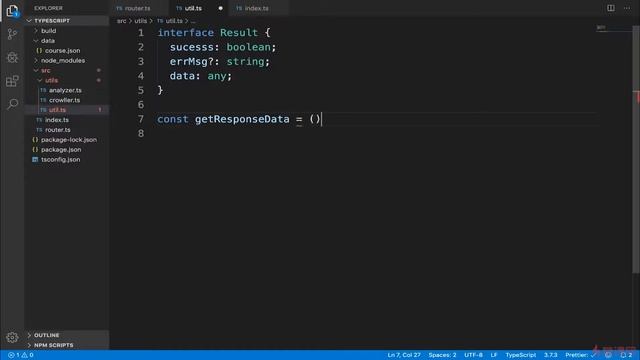
Task: Open index.ts from the explorer tree
Action: (67, 120)
